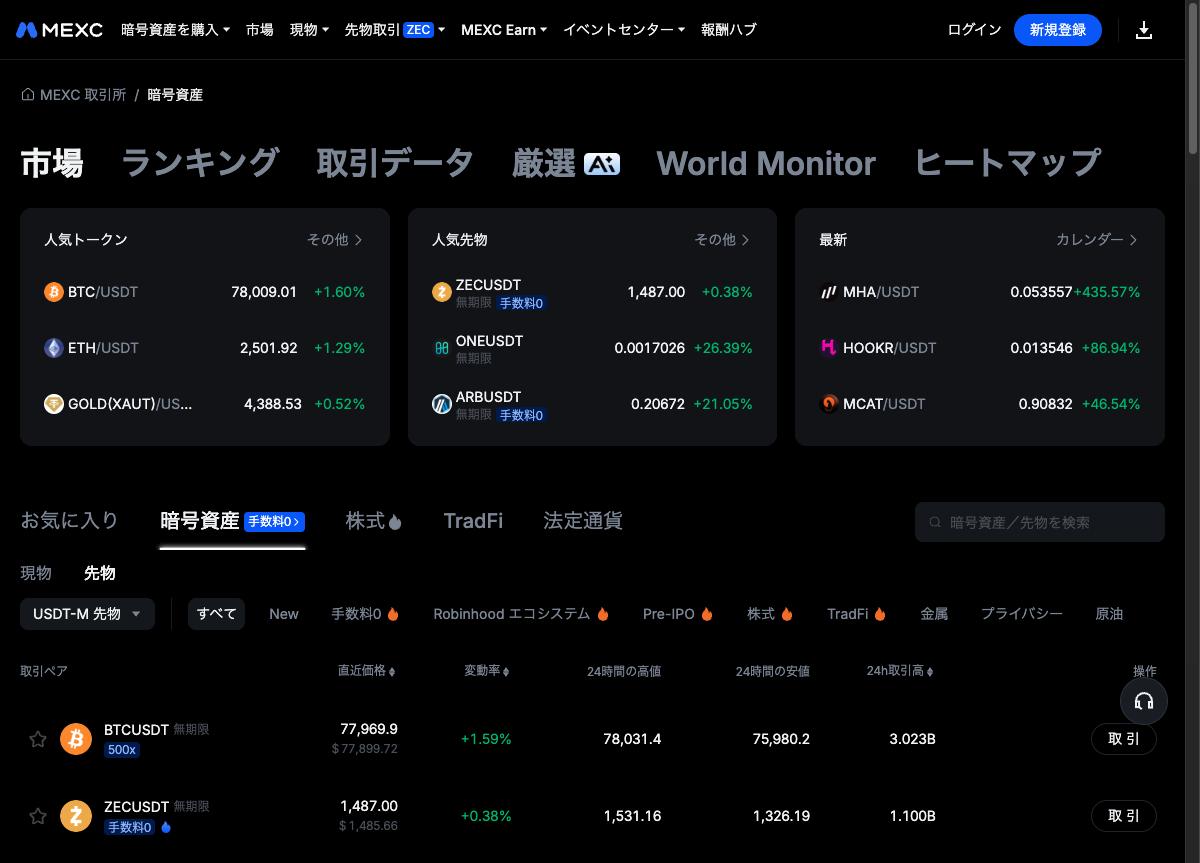Open the 取引データ tab
This screenshot has width=1200, height=863.
click(x=395, y=163)
